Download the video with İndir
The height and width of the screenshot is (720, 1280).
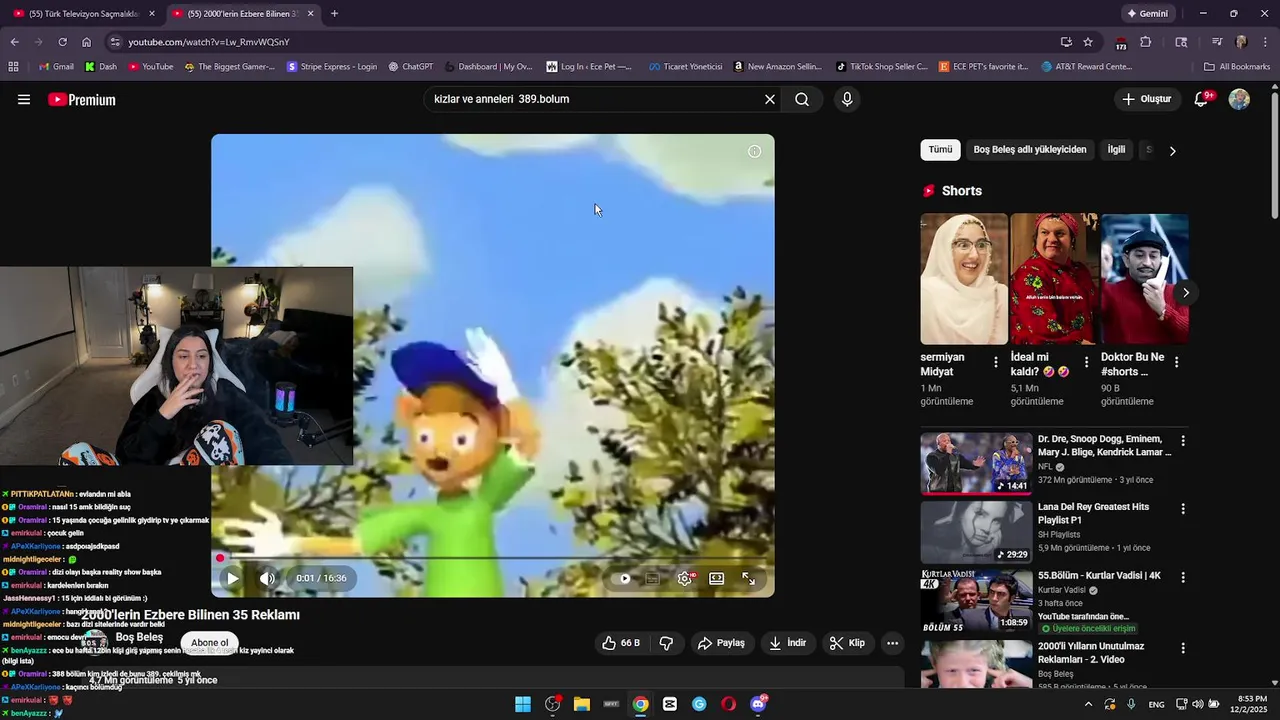point(787,643)
